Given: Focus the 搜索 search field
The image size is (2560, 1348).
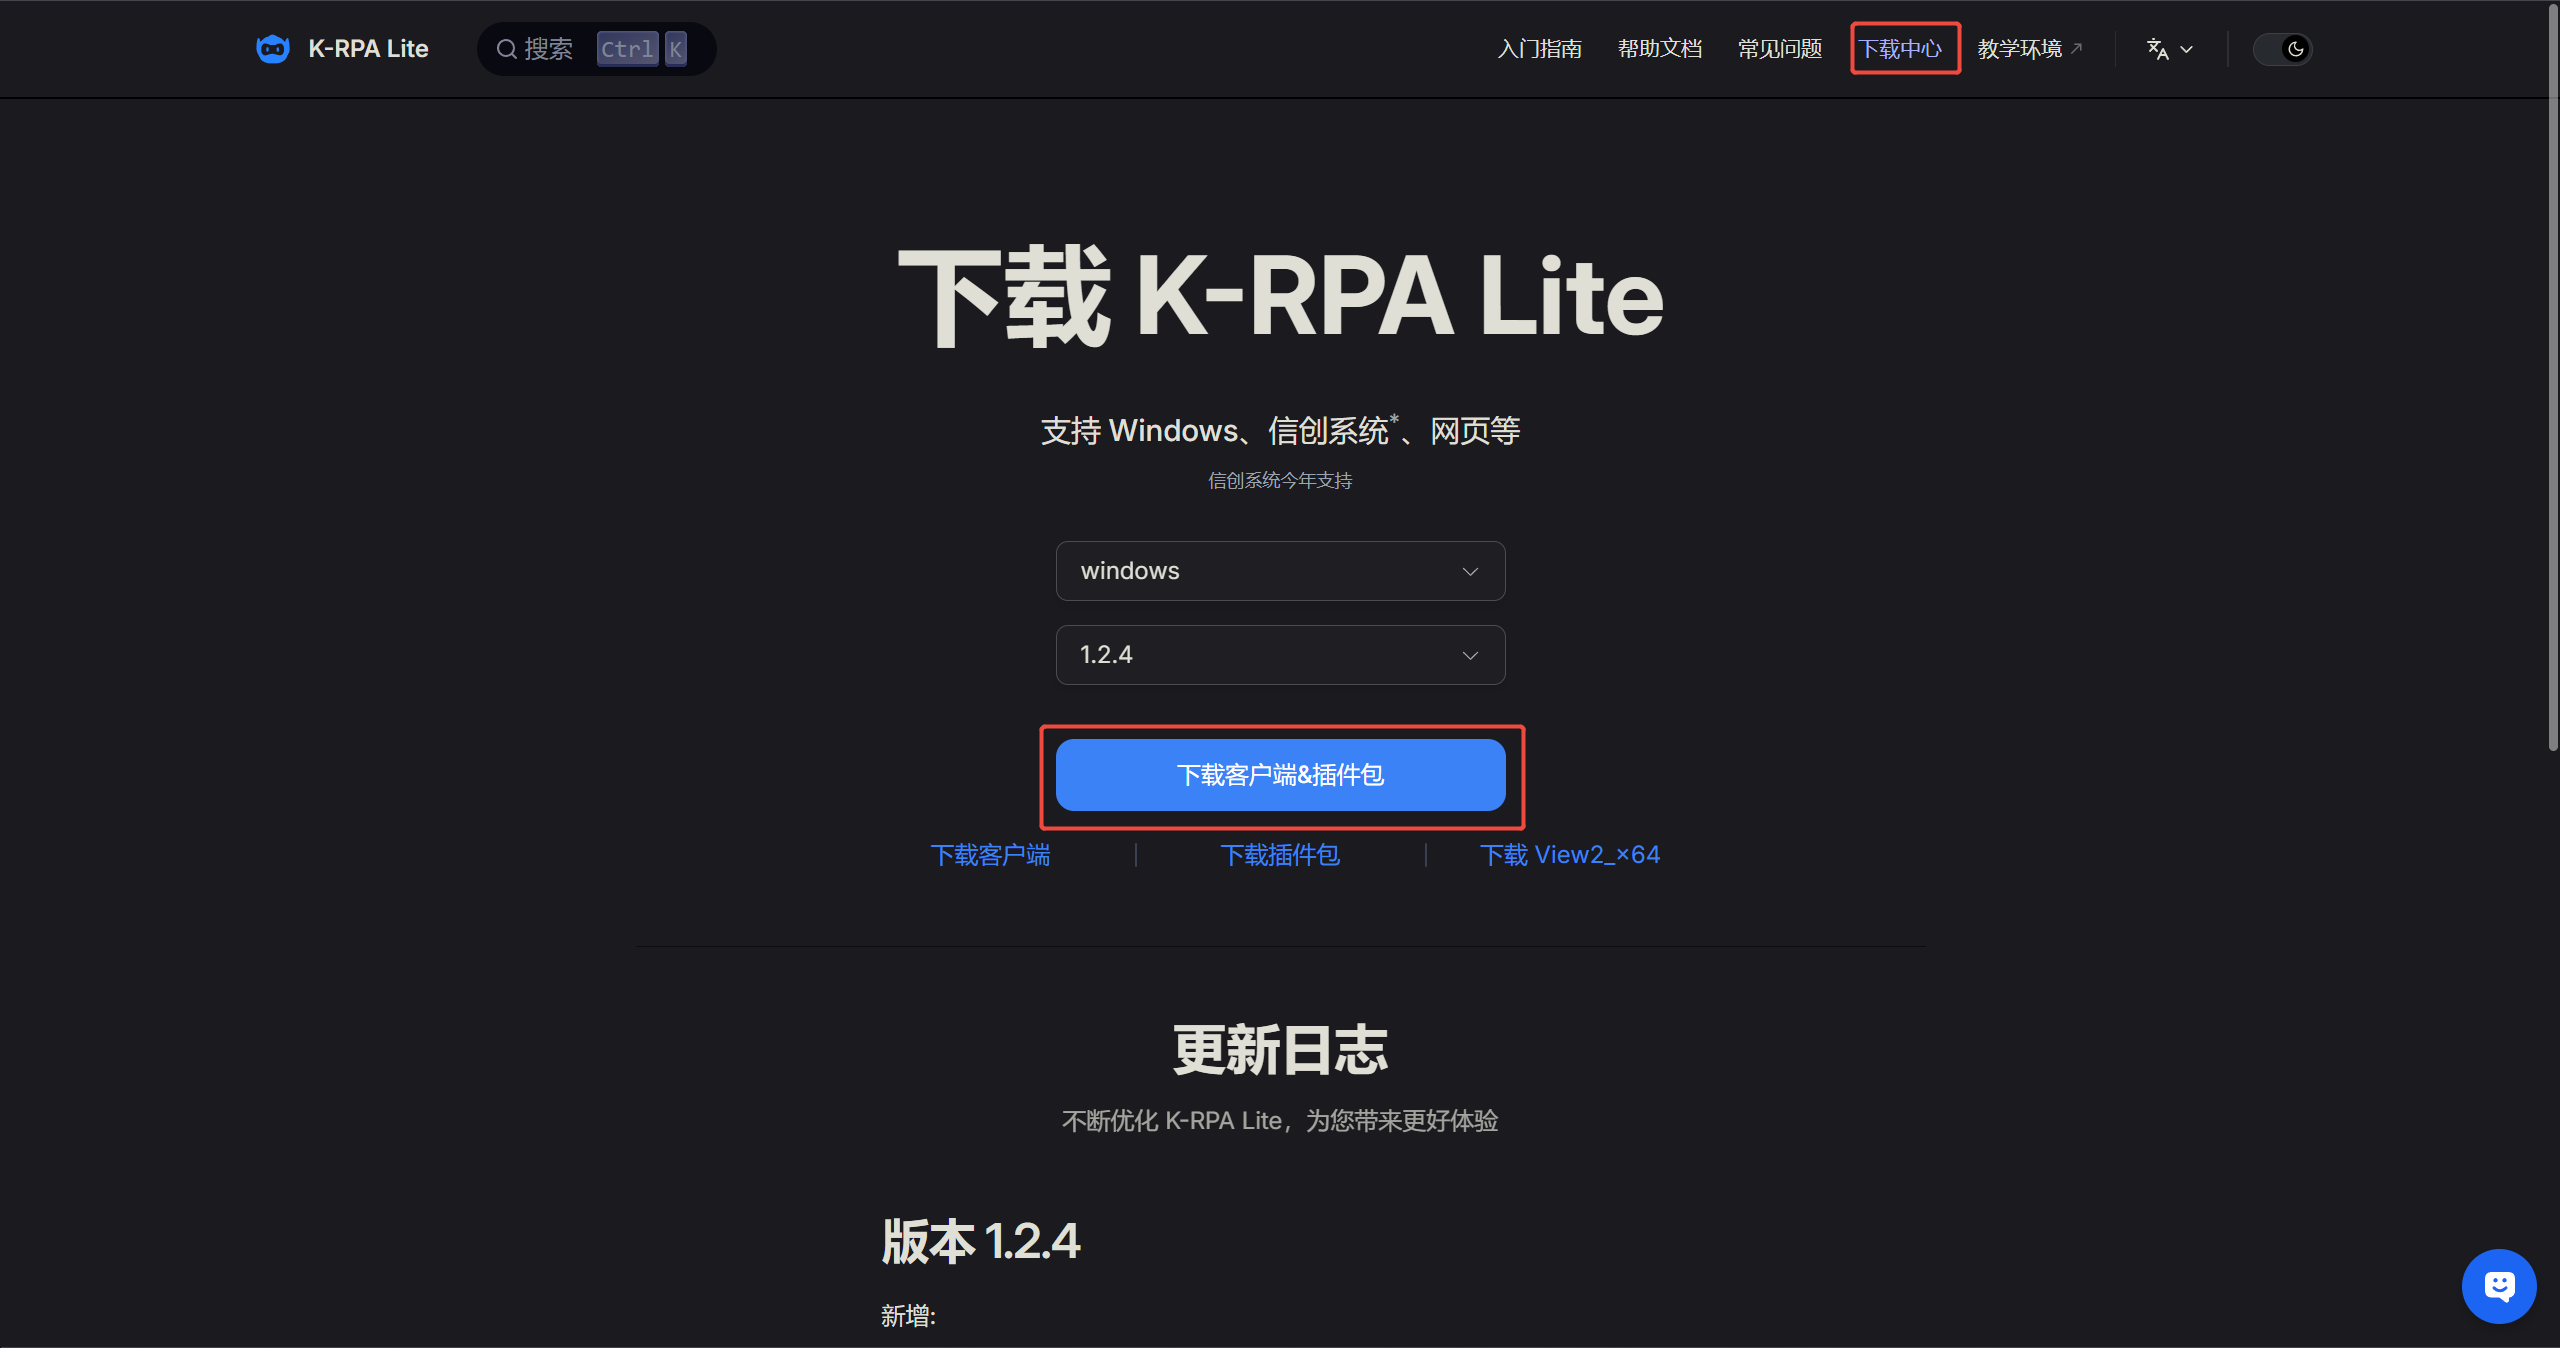Looking at the screenshot, I should 596,49.
